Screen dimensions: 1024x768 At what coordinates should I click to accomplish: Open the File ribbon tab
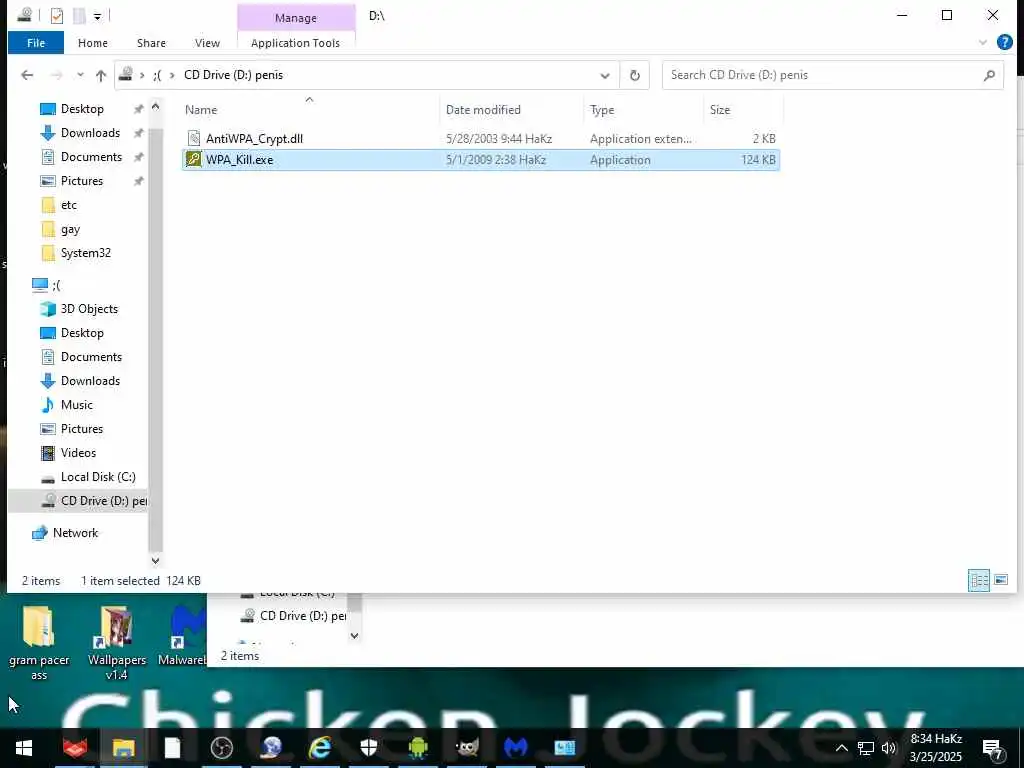coord(36,43)
